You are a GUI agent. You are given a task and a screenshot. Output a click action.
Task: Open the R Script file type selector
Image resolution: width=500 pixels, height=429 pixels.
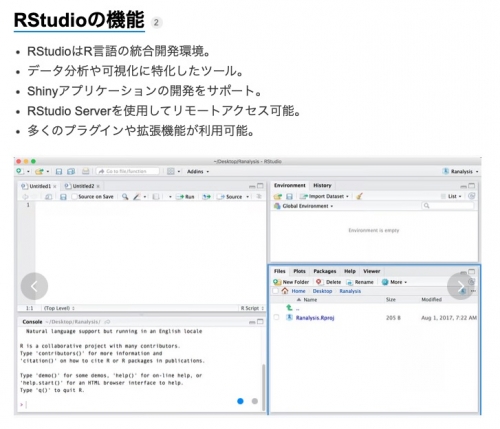[x=252, y=308]
